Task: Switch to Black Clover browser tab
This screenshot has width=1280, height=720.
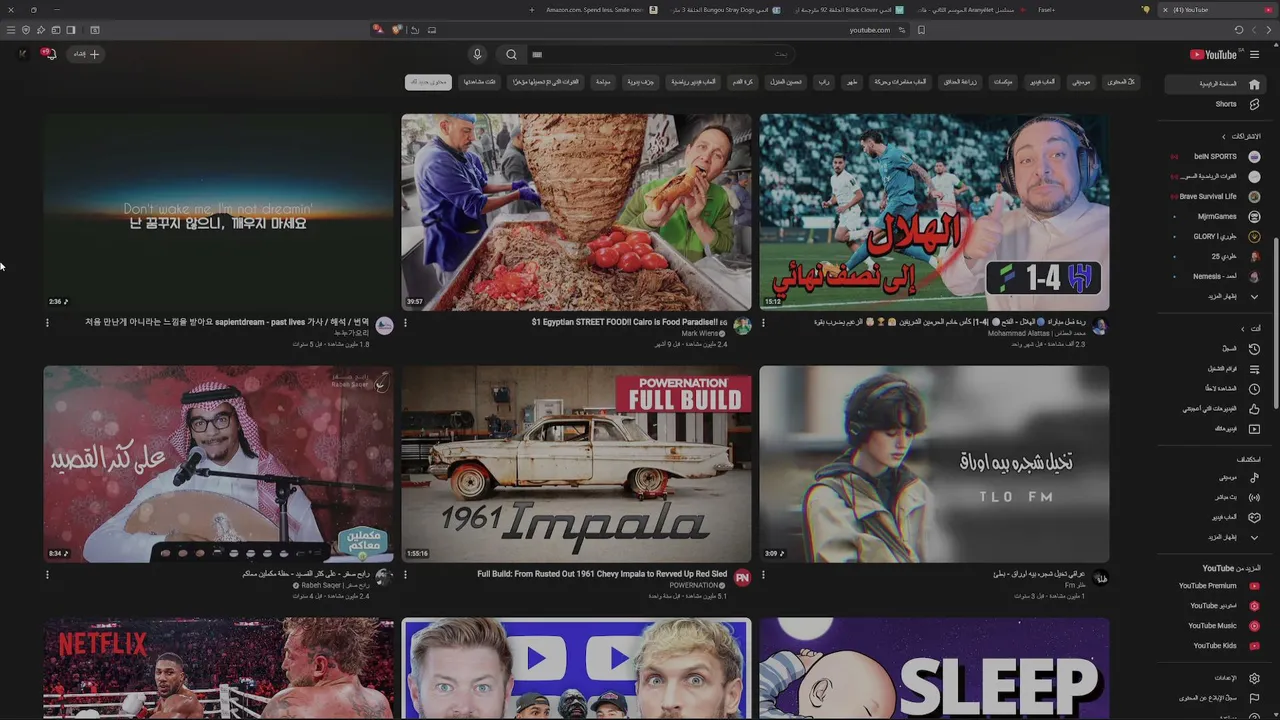Action: click(850, 10)
